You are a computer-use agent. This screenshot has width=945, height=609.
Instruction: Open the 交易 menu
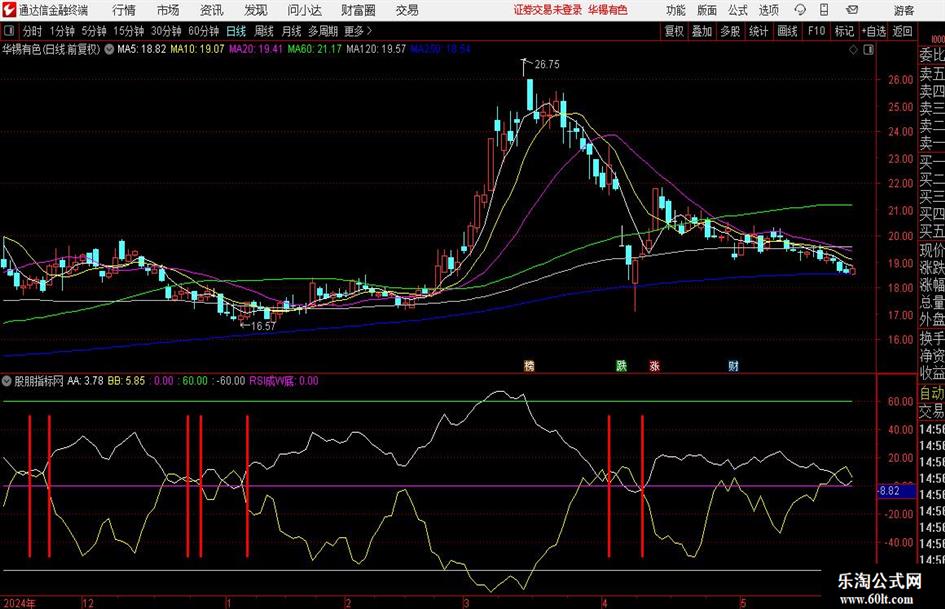(x=407, y=10)
